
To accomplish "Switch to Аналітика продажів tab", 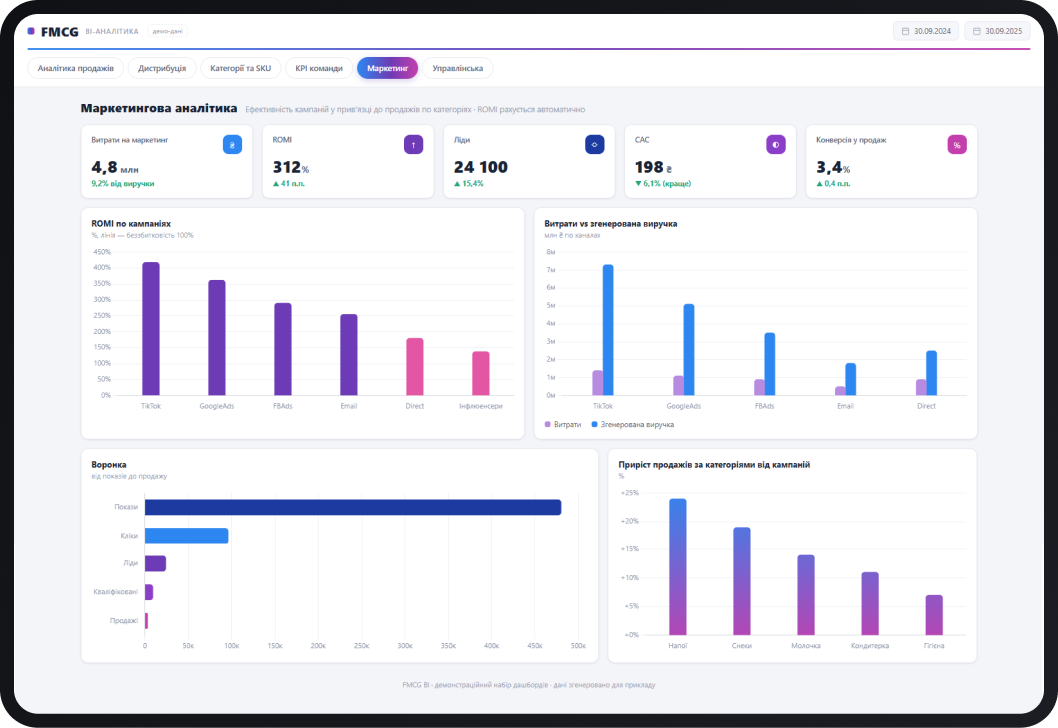I will pos(76,68).
